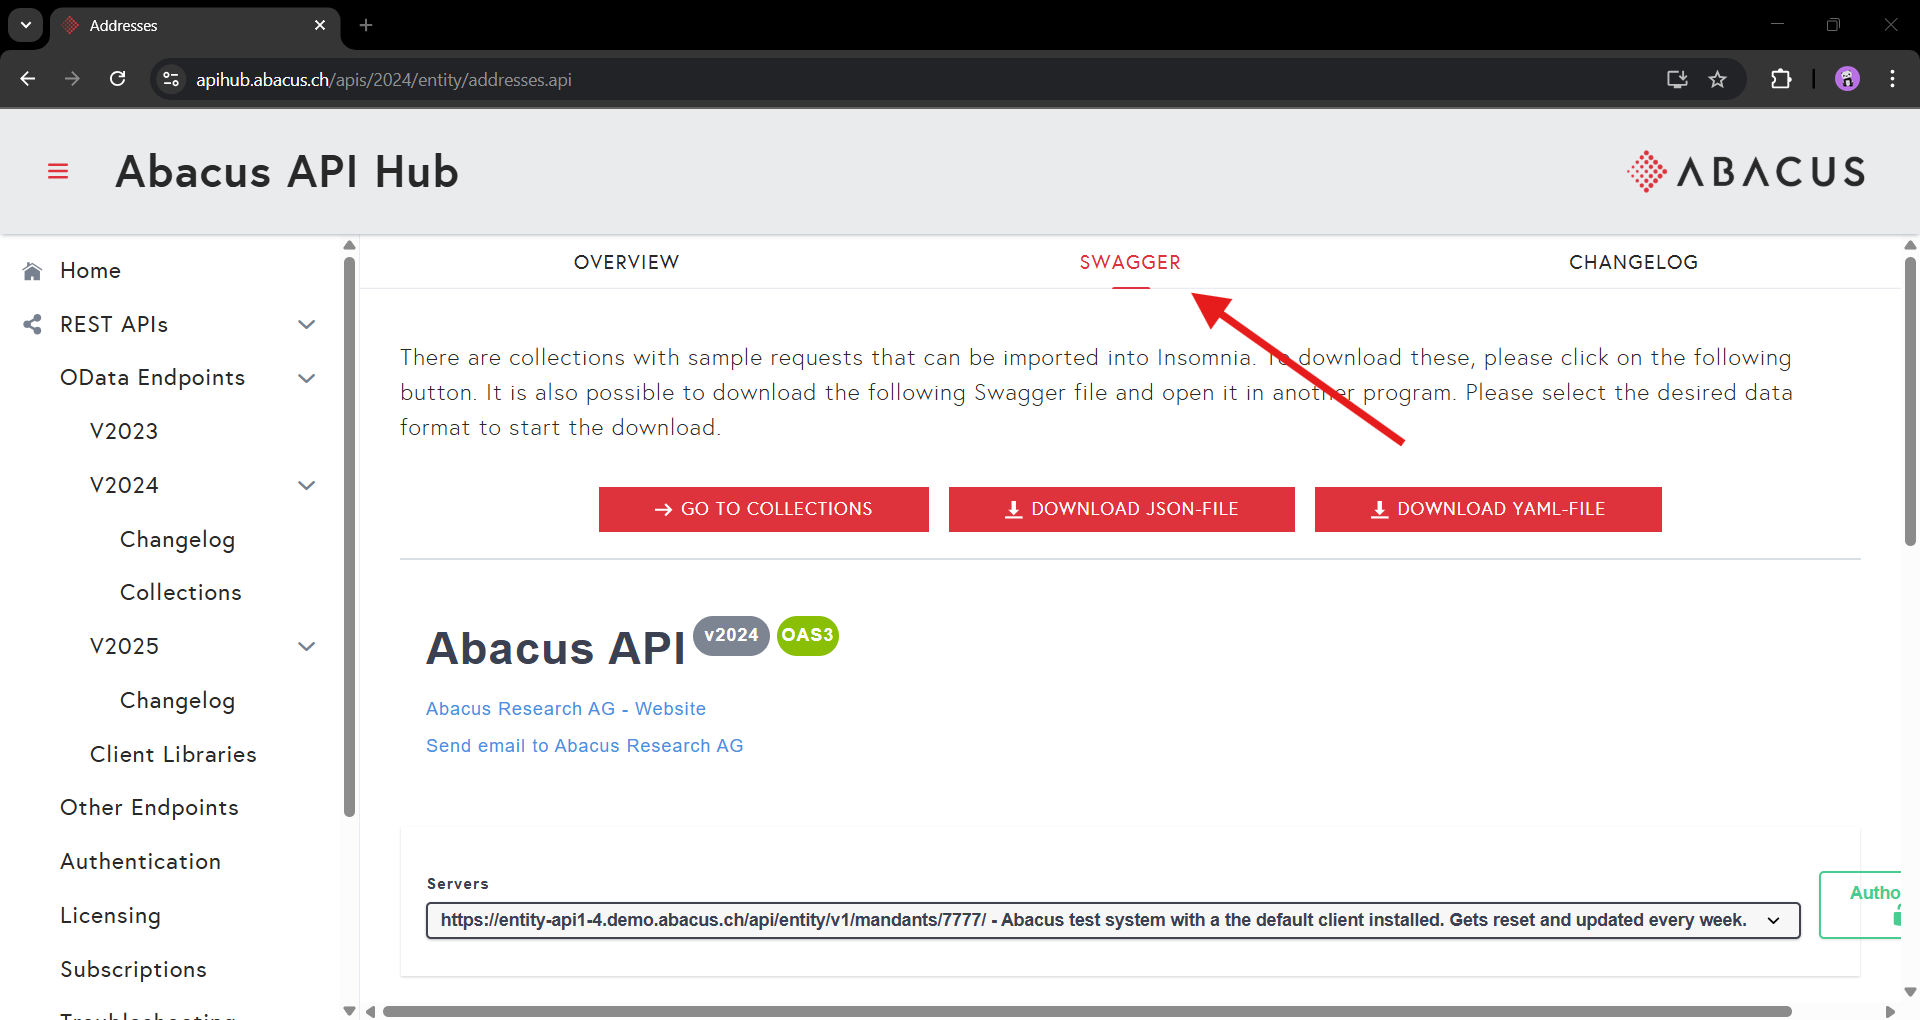Open the tab search dropdown arrow
The width and height of the screenshot is (1920, 1020).
tap(26, 25)
